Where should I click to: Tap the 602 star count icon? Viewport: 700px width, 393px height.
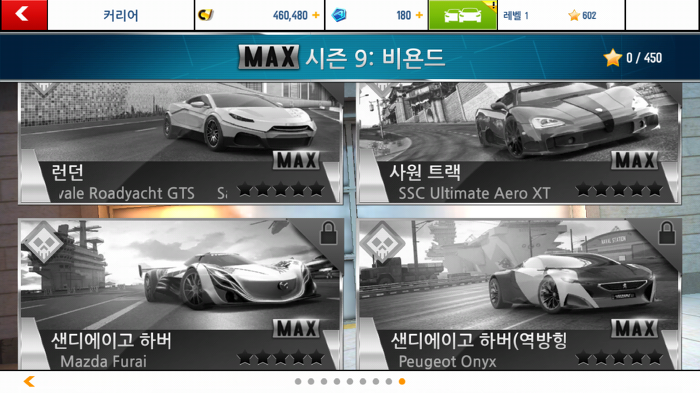(x=574, y=16)
